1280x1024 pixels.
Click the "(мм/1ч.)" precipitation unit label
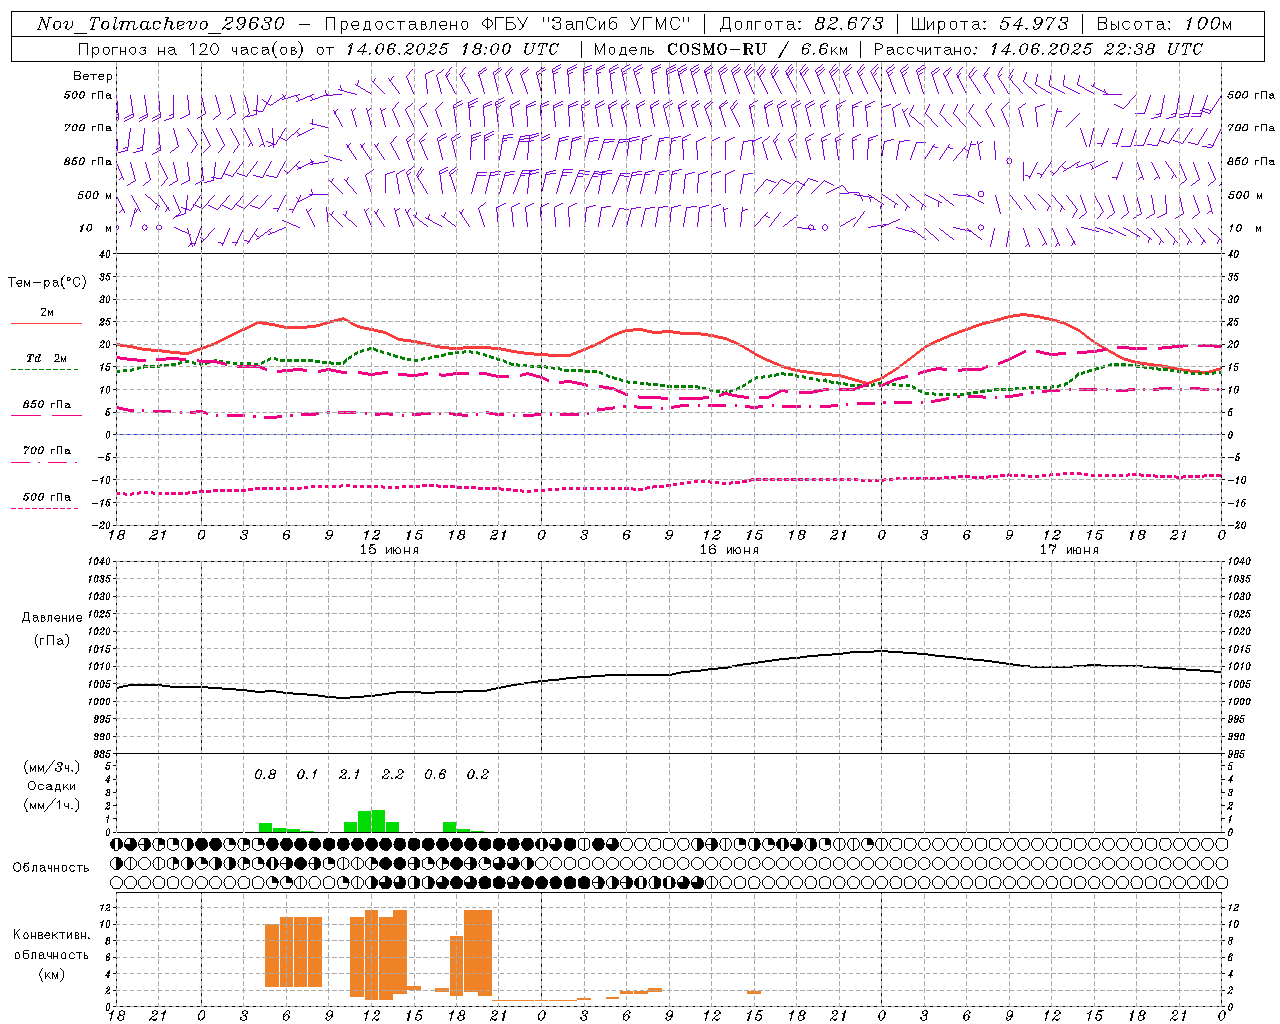click(52, 805)
